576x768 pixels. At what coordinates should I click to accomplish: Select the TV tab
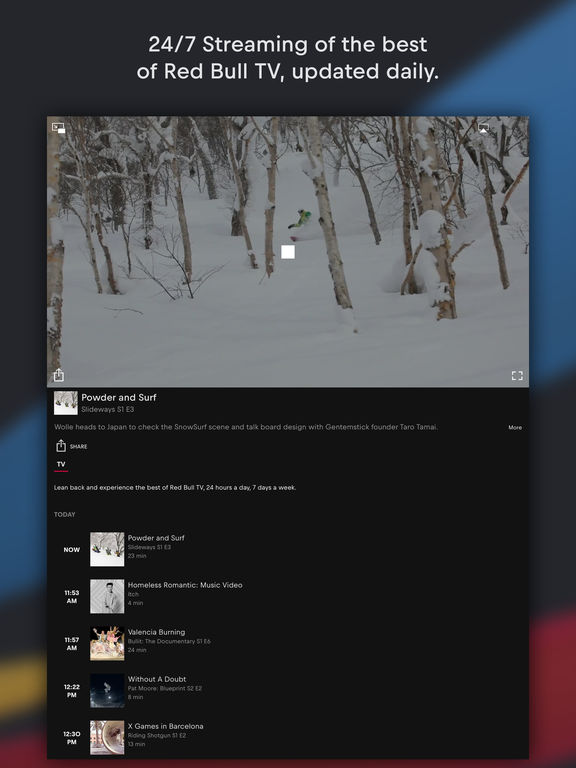pyautogui.click(x=61, y=464)
